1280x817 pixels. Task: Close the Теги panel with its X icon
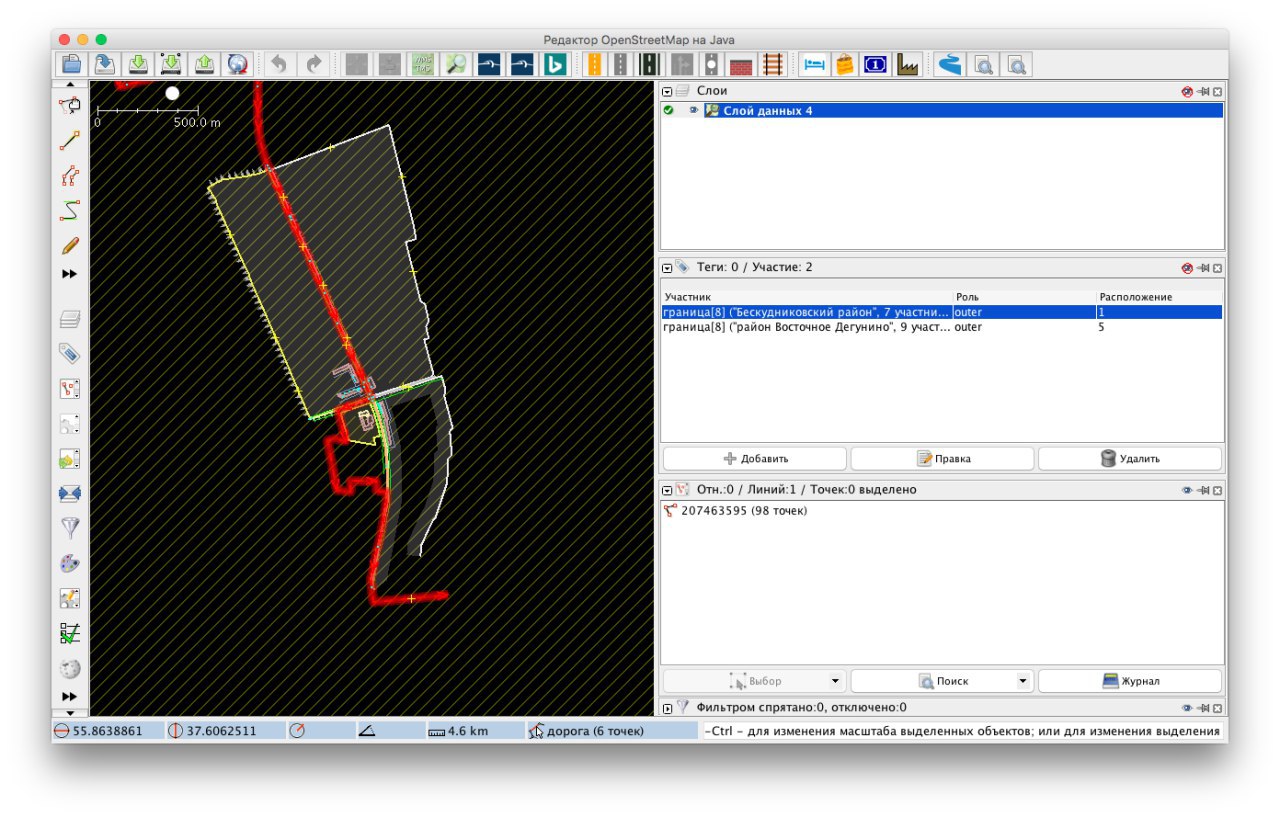pos(1217,268)
